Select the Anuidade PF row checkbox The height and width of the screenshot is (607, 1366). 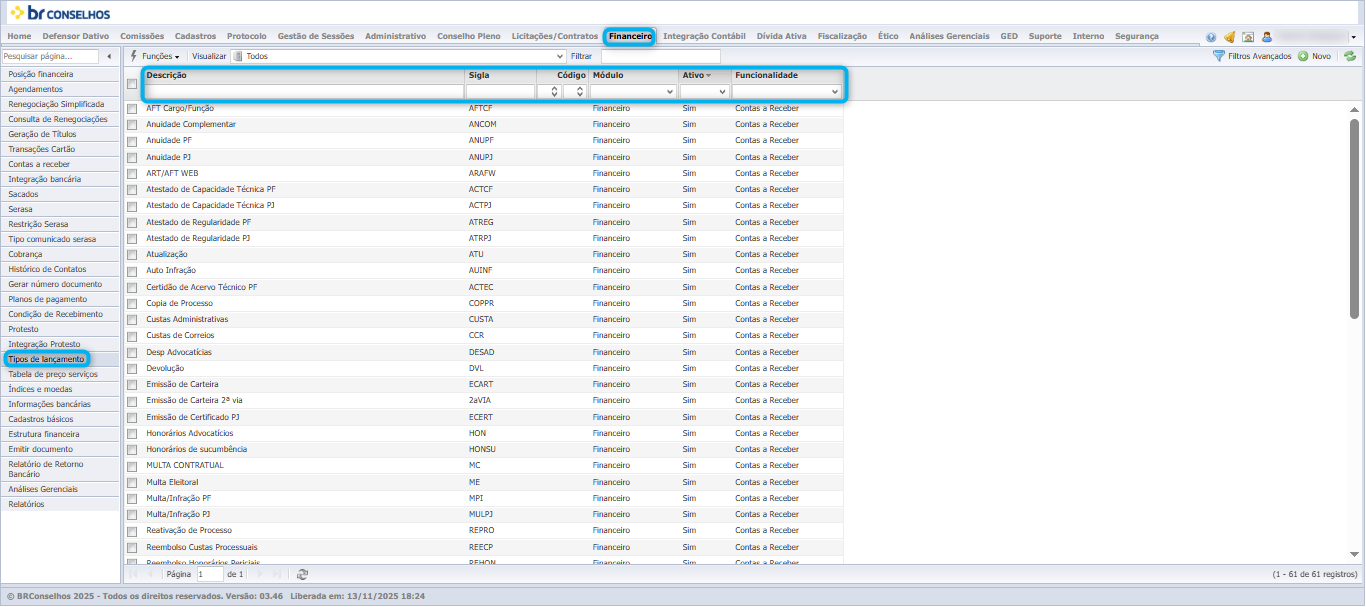pos(132,141)
